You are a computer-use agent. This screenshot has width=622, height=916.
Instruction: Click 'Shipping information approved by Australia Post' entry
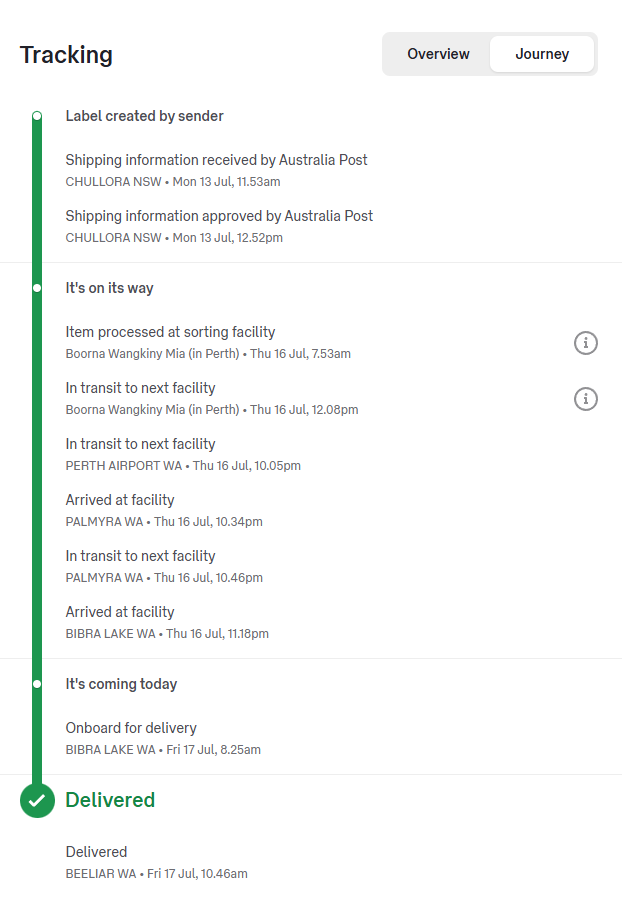point(219,226)
